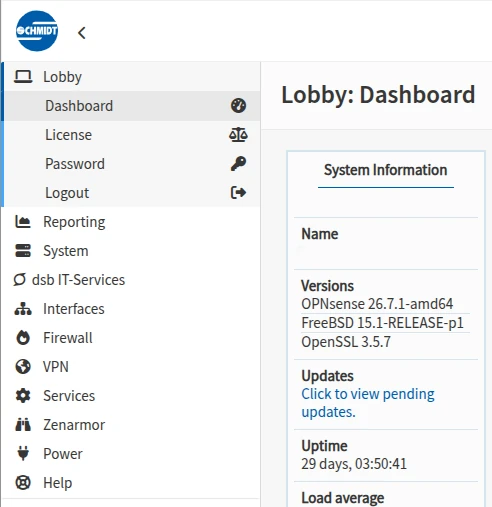492x507 pixels.
Task: Click the Services gear icon
Action: [x=23, y=396]
